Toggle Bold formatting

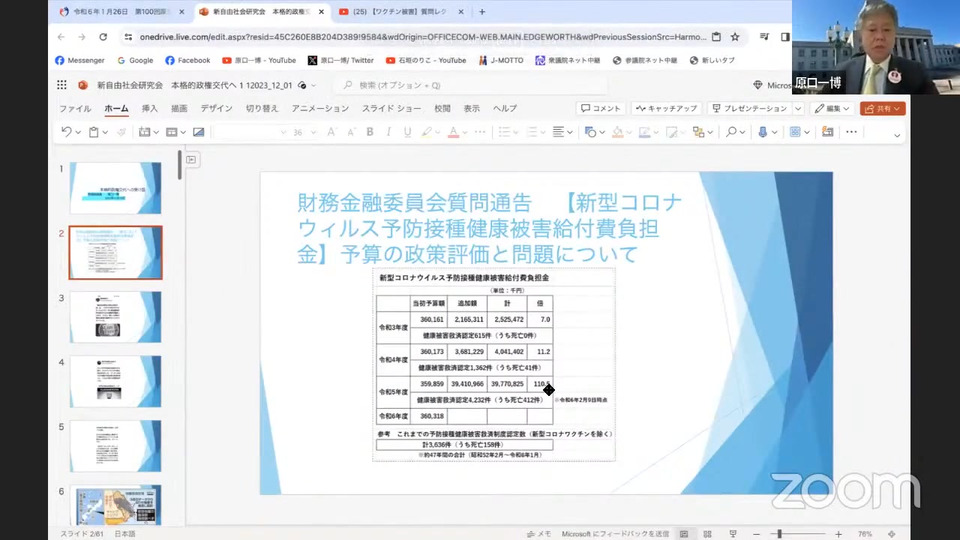pyautogui.click(x=370, y=132)
